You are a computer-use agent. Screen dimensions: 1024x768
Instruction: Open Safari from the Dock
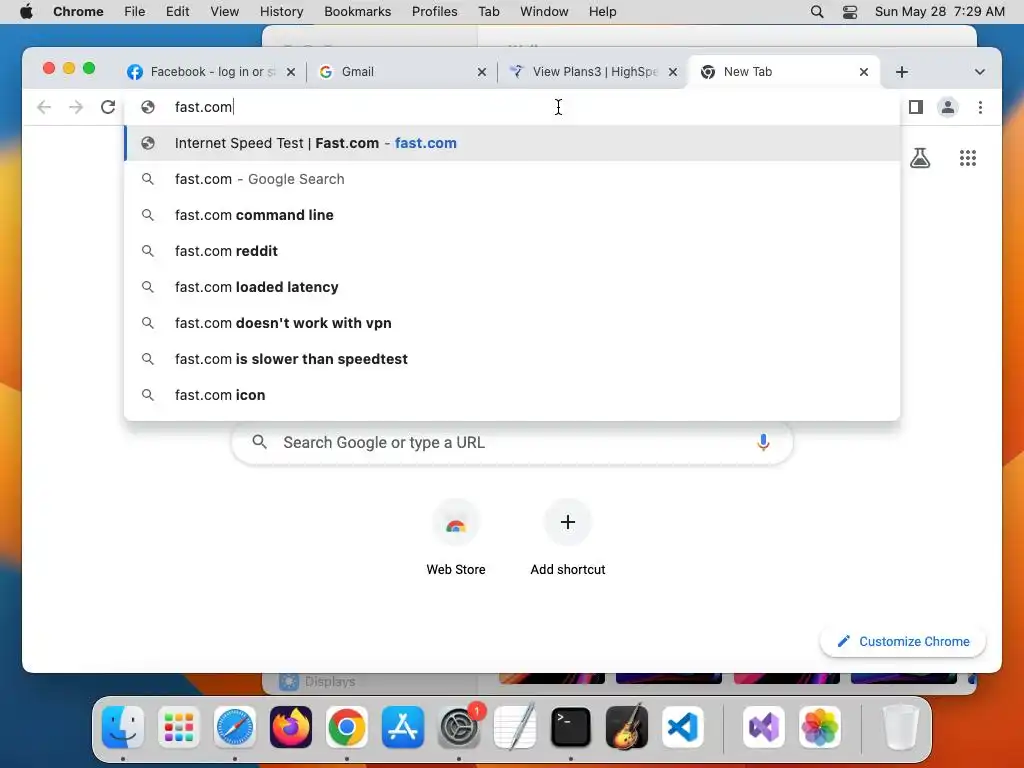pos(235,727)
